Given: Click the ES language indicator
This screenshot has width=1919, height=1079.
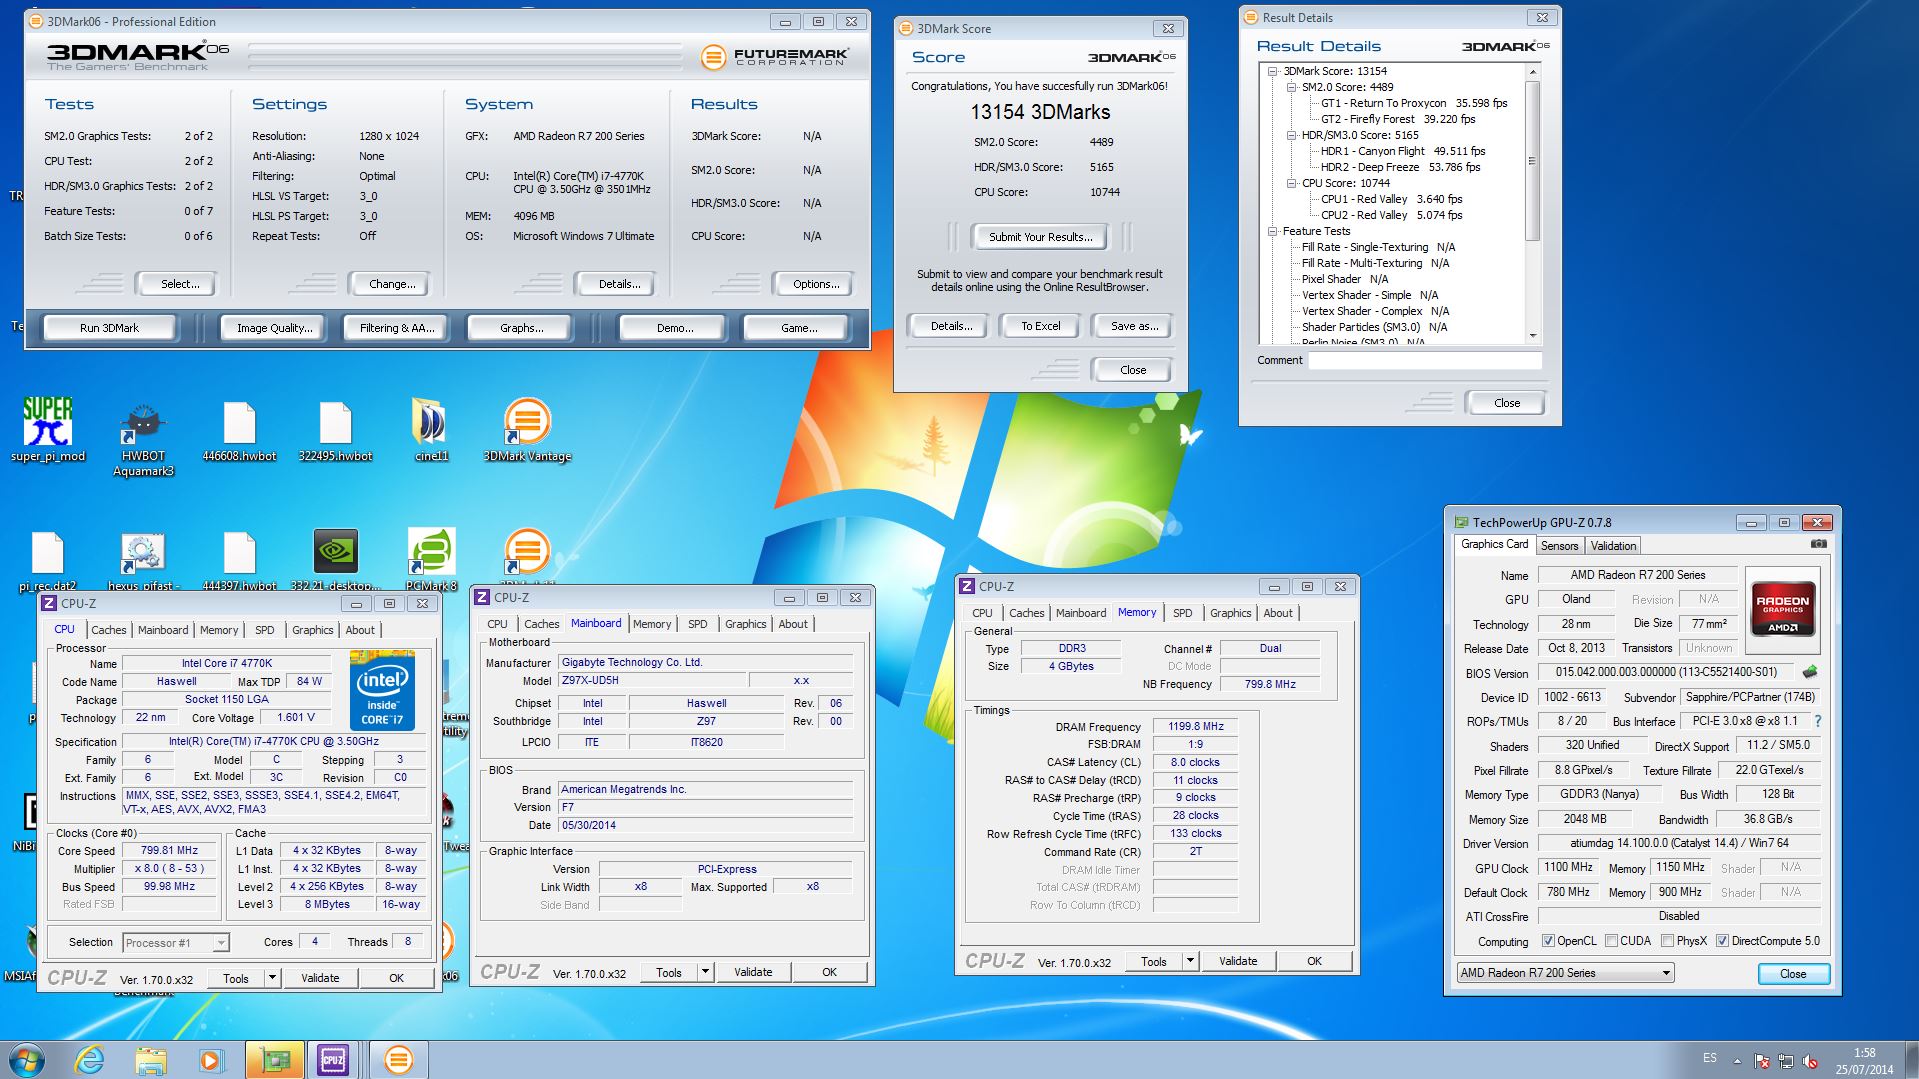Looking at the screenshot, I should pos(1709,1058).
